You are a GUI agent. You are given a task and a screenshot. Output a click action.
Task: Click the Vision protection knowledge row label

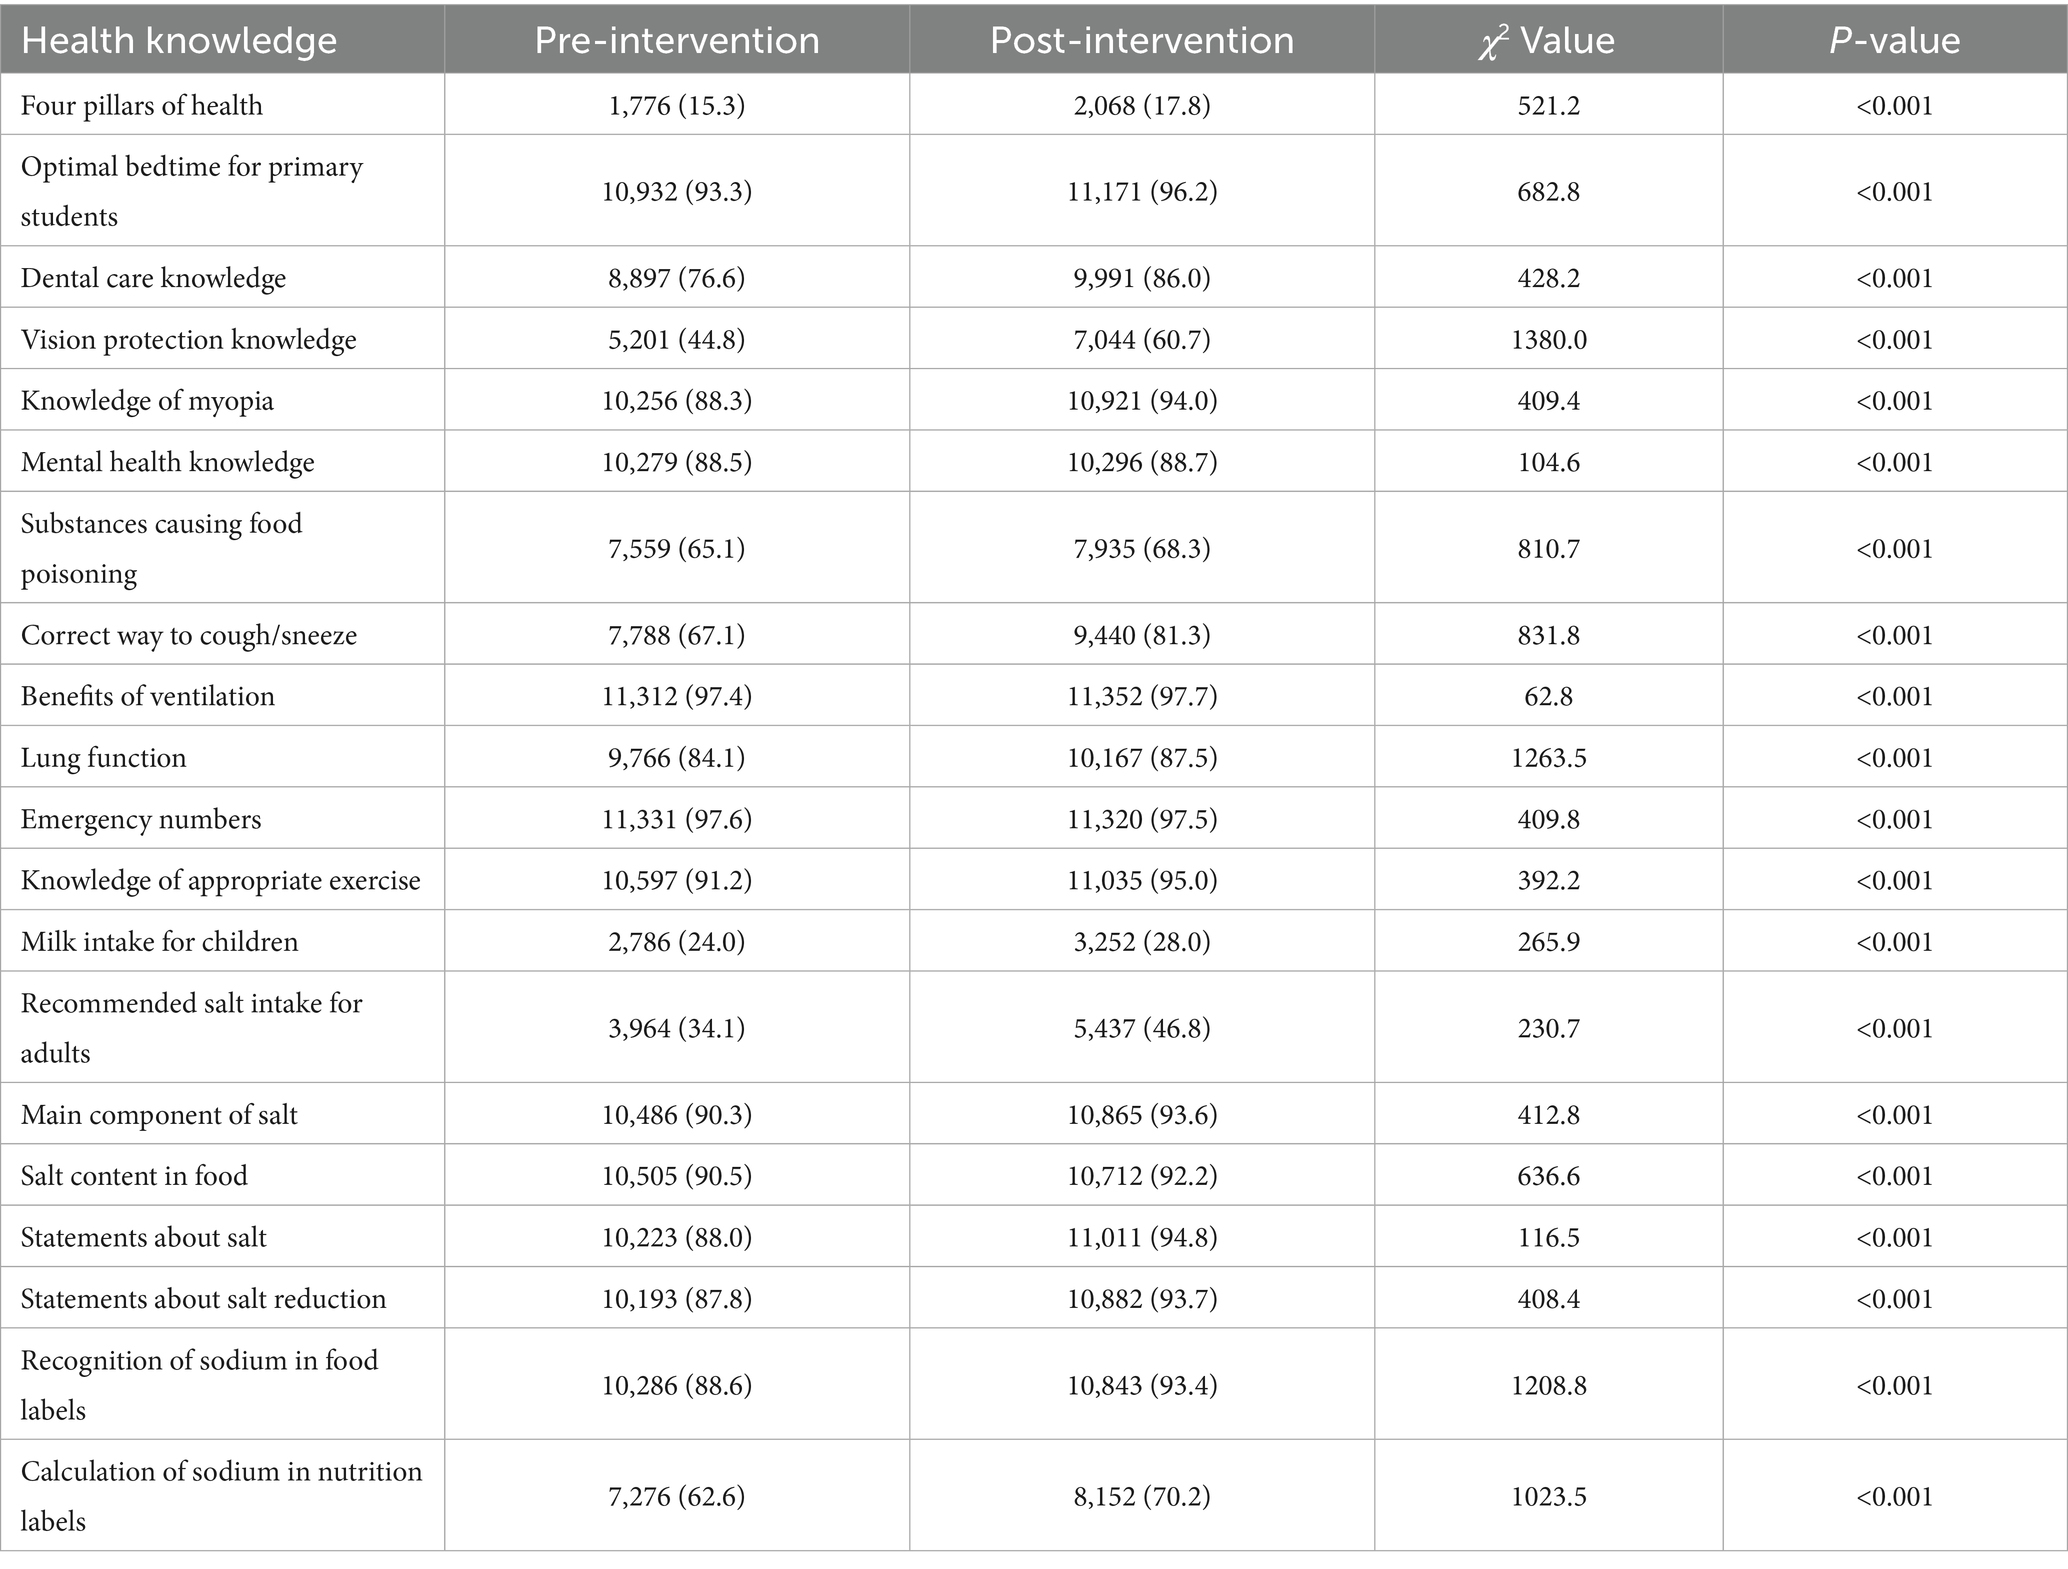pos(189,339)
